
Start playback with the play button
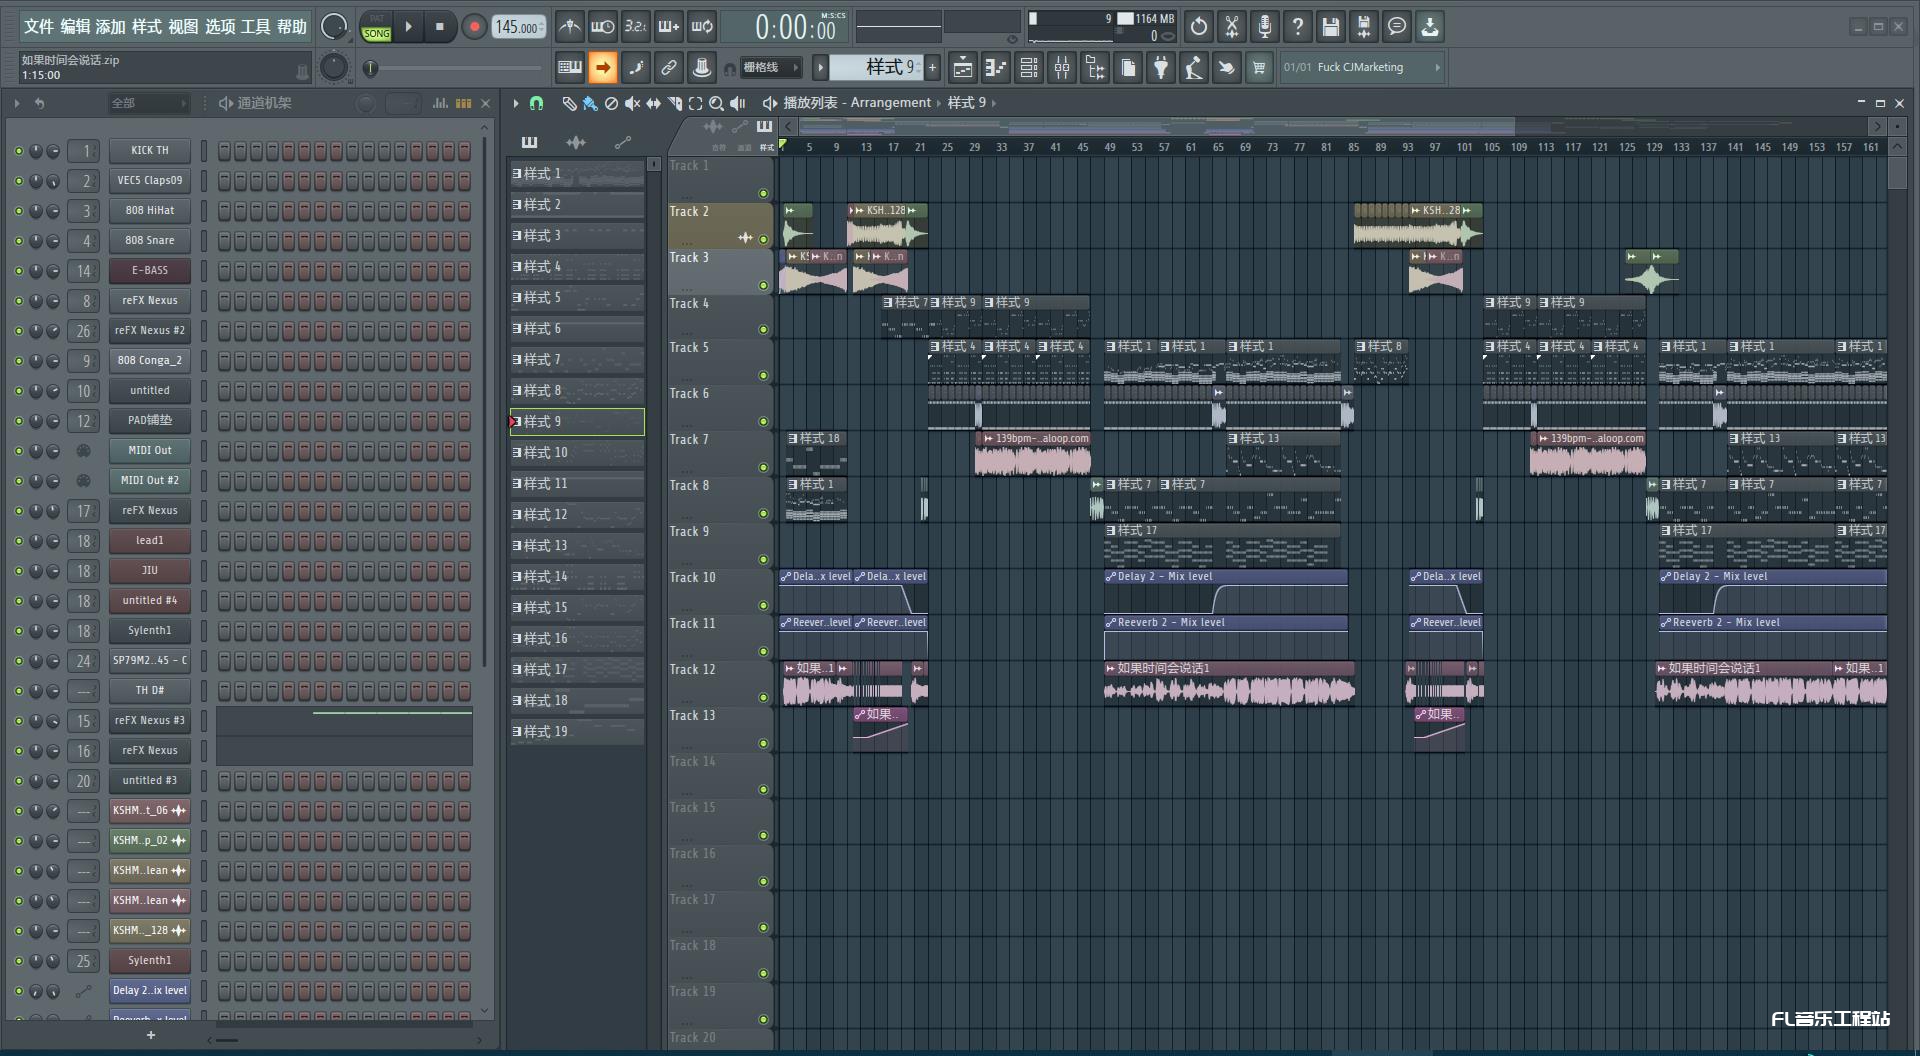(408, 27)
